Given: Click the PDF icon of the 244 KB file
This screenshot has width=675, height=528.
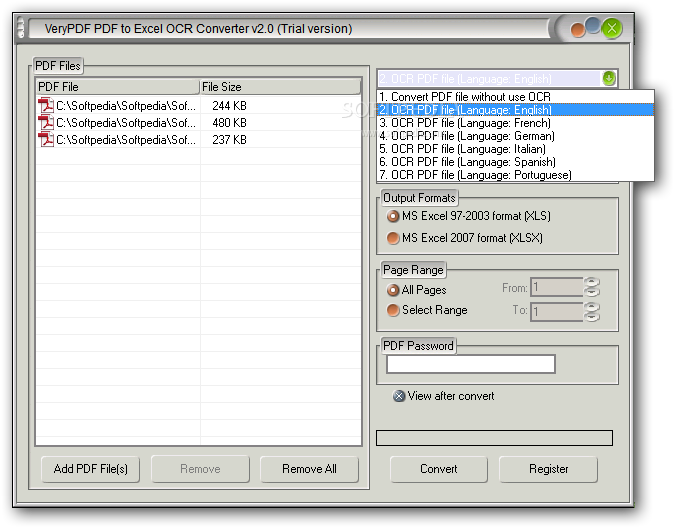Looking at the screenshot, I should pos(46,105).
